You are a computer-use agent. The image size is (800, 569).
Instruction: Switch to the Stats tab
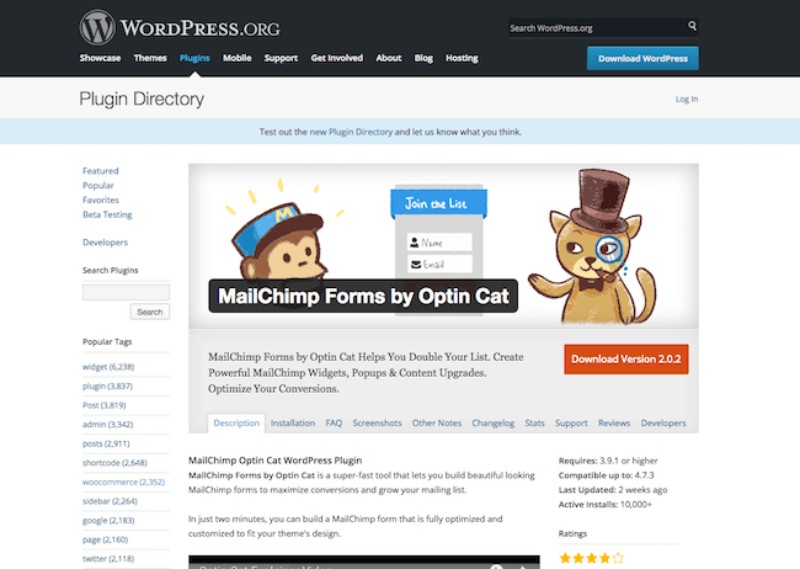point(535,423)
